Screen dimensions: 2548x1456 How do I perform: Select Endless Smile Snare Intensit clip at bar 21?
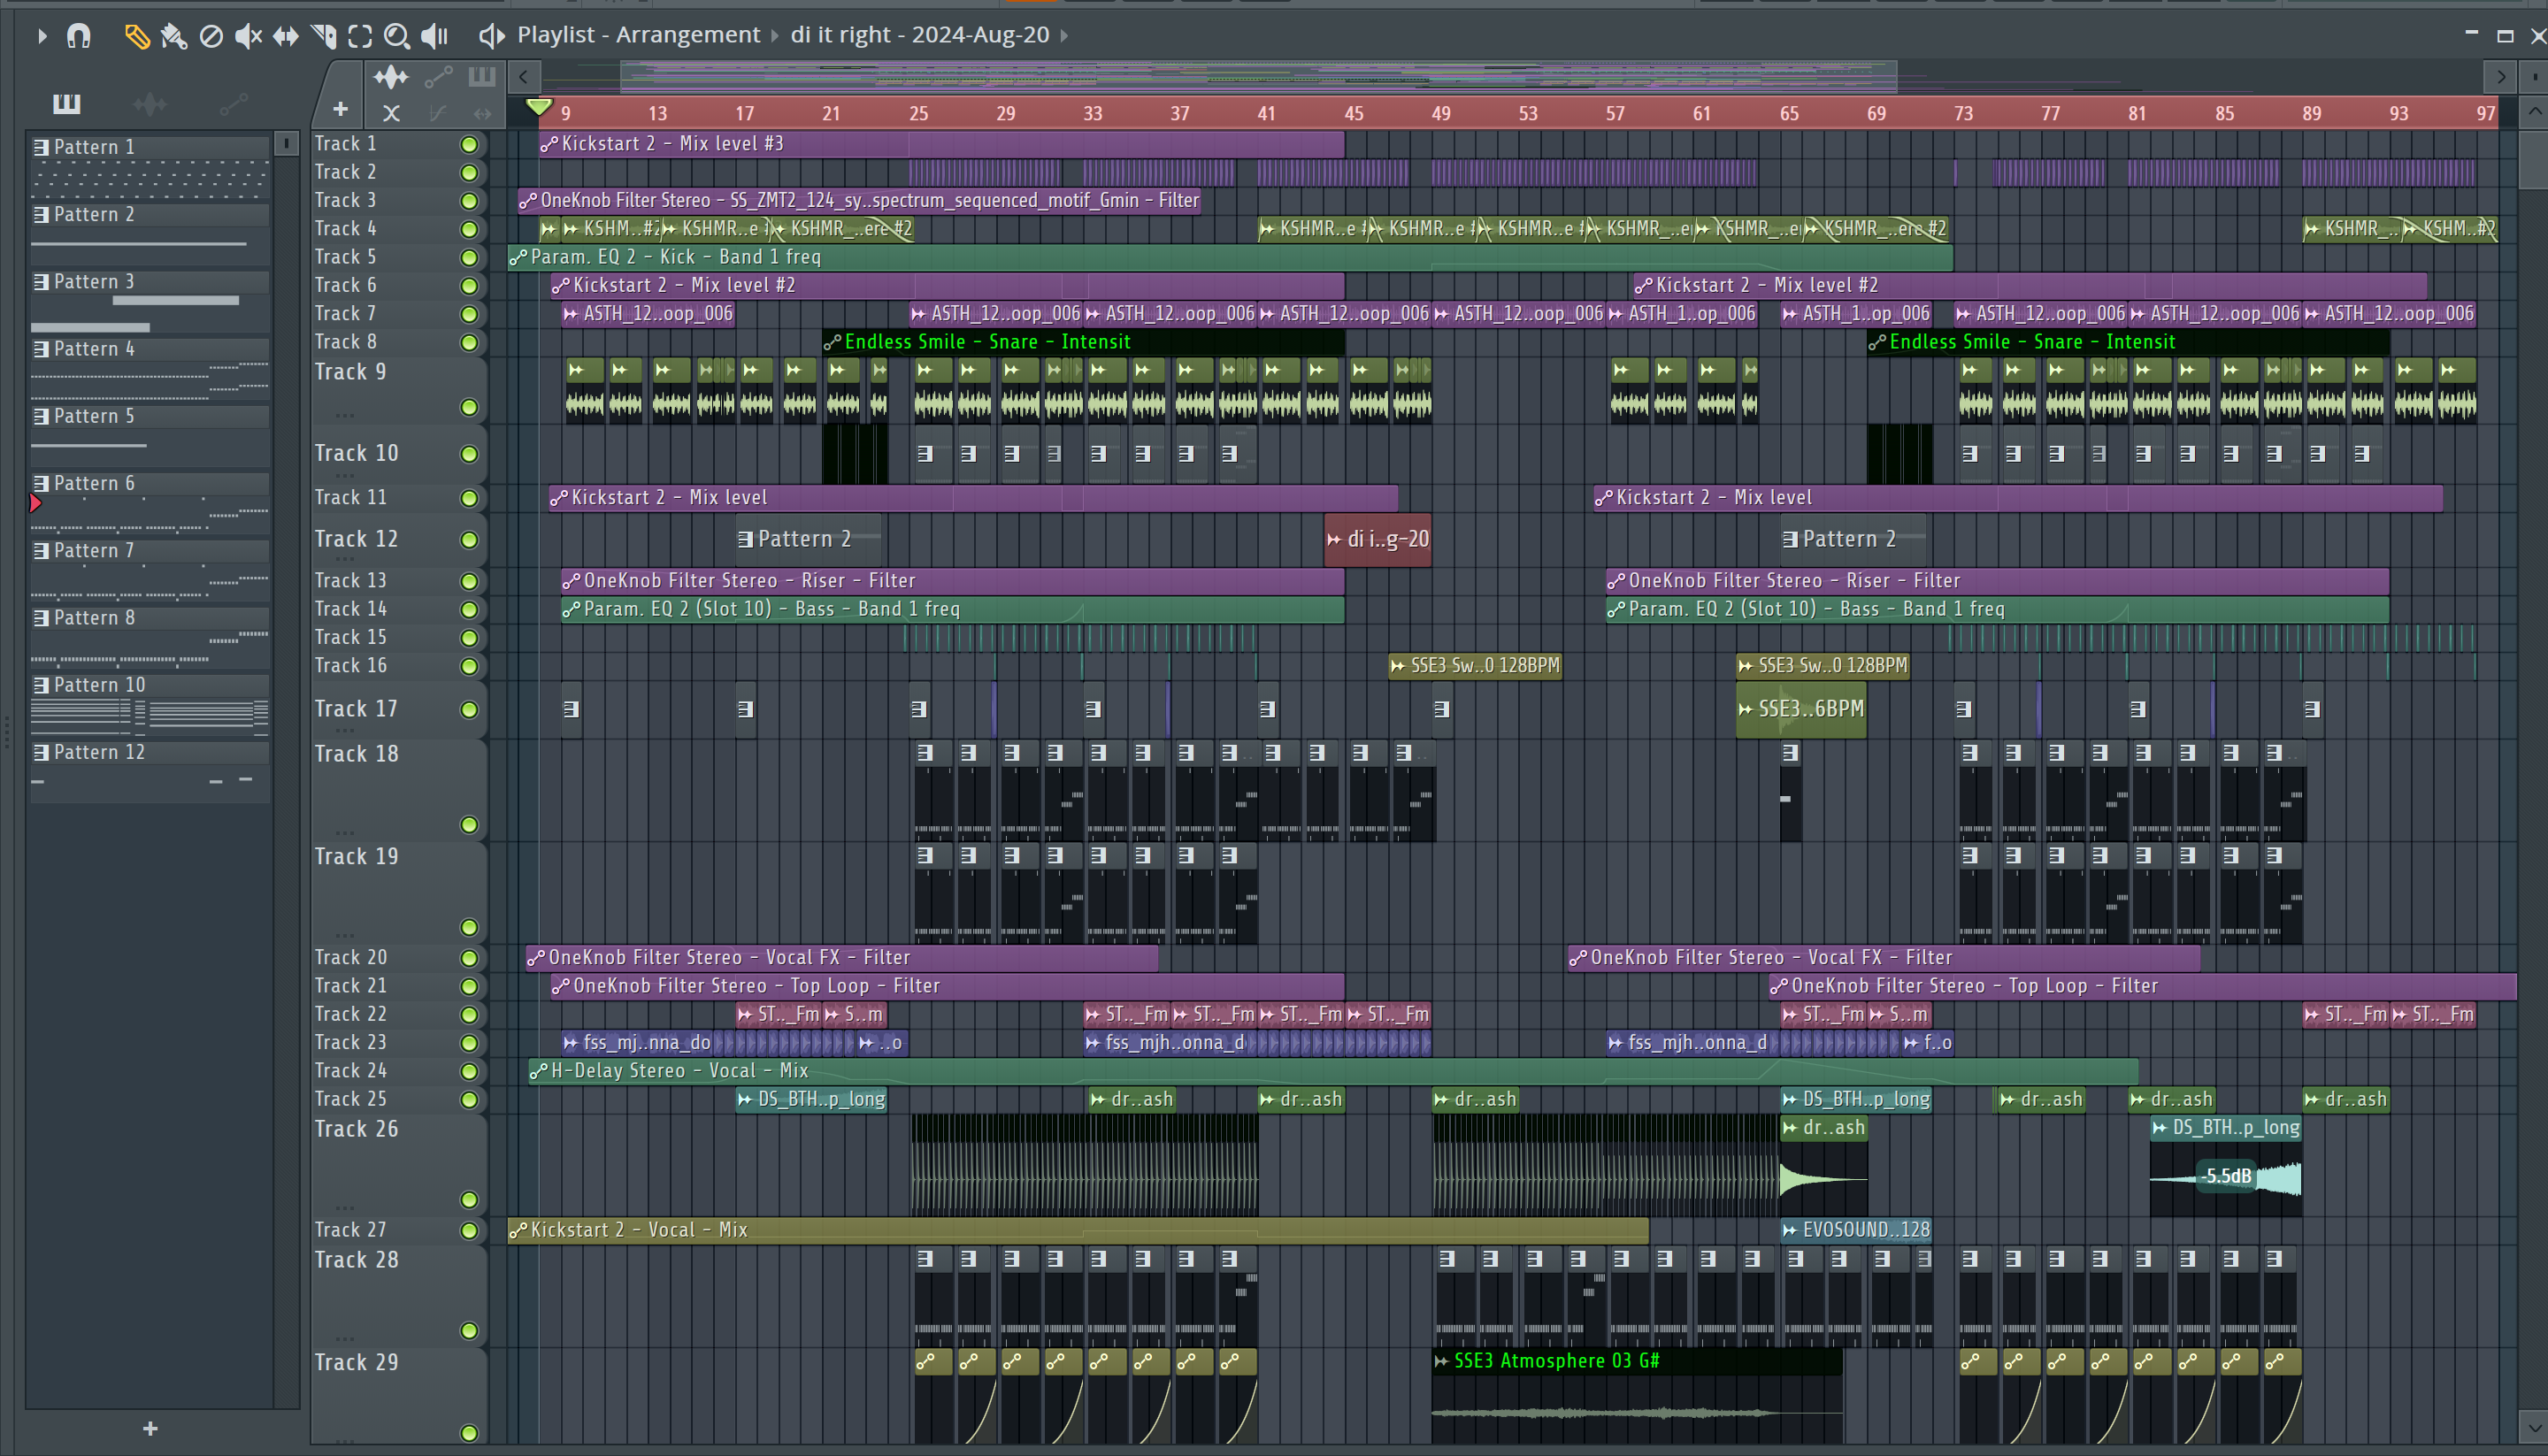click(x=1083, y=342)
